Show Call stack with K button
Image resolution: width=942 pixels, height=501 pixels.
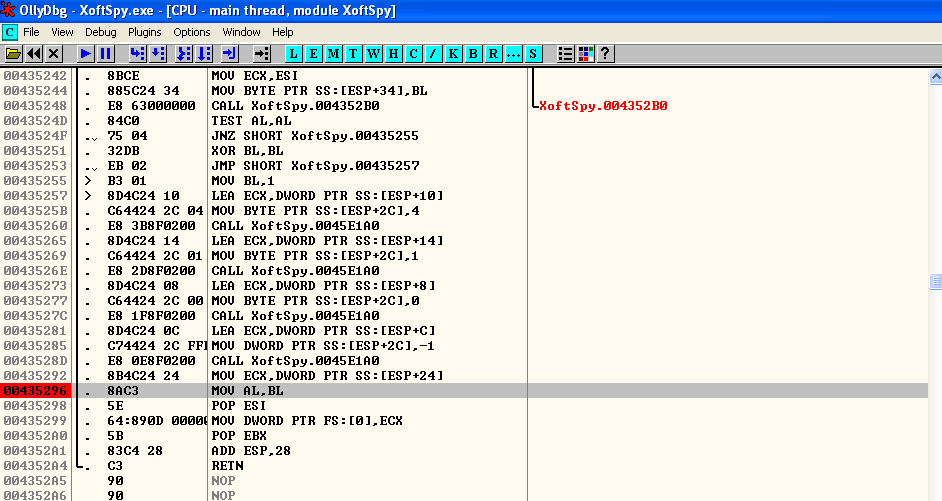coord(453,53)
